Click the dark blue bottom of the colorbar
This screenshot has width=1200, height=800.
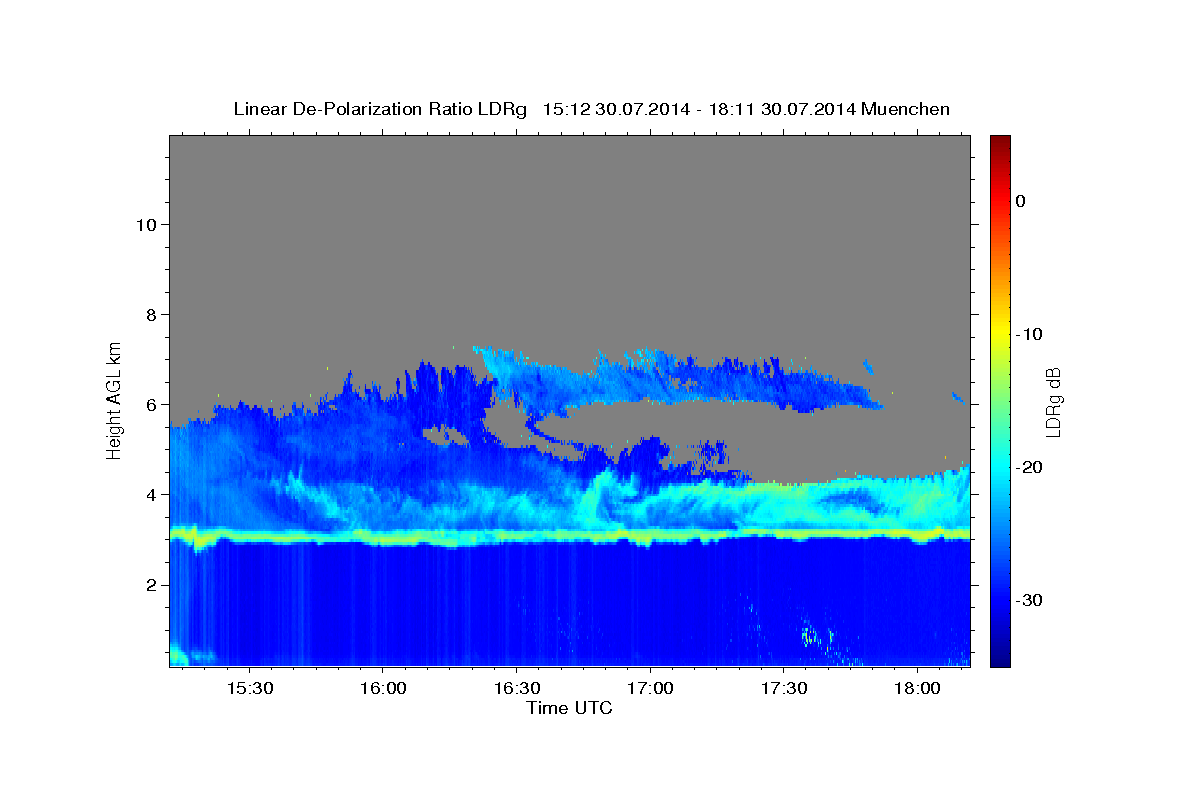pos(1000,655)
